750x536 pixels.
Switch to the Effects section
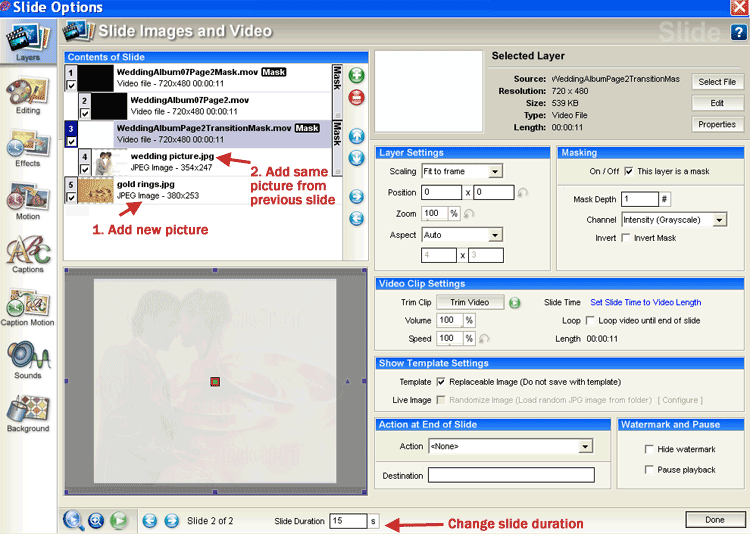click(28, 149)
